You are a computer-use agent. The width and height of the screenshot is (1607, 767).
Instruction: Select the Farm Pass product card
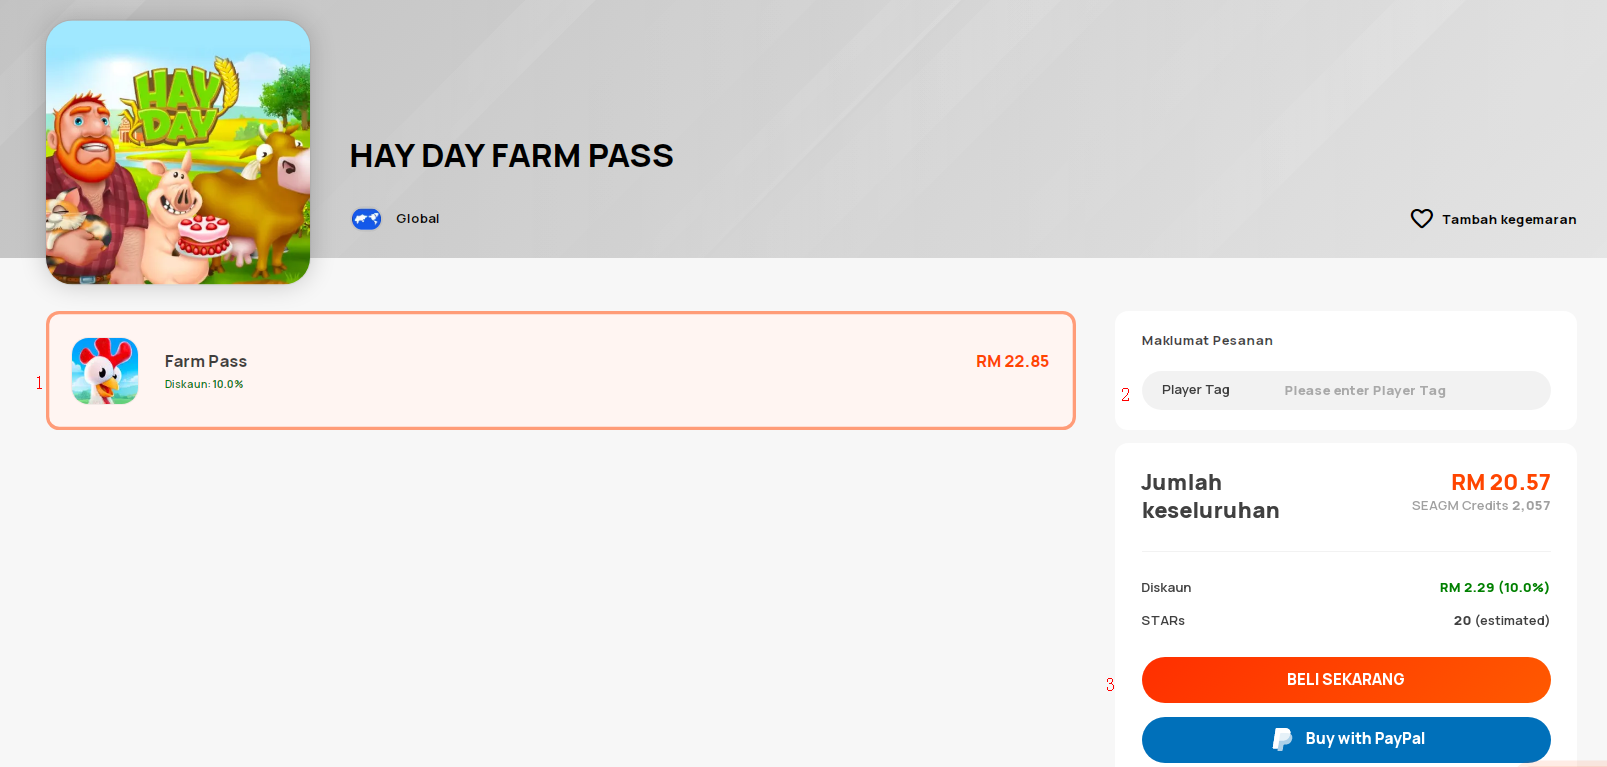[561, 371]
